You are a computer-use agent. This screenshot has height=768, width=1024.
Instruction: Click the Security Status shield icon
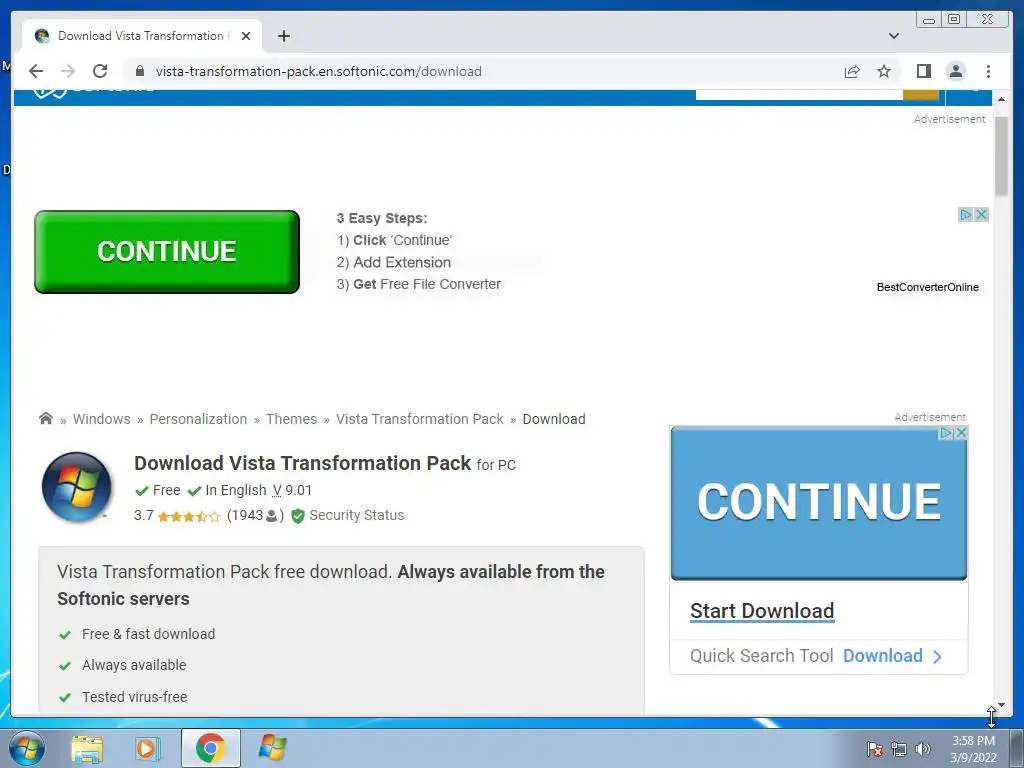298,516
